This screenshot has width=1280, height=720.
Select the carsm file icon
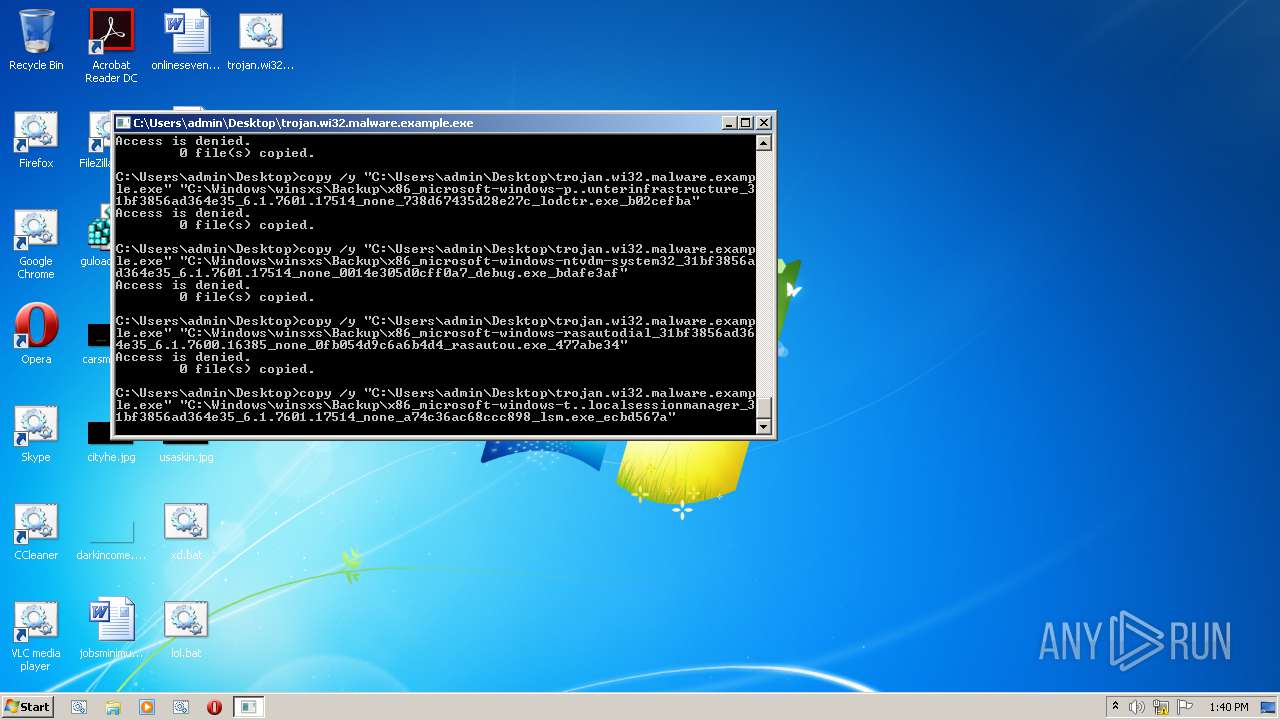[x=96, y=342]
